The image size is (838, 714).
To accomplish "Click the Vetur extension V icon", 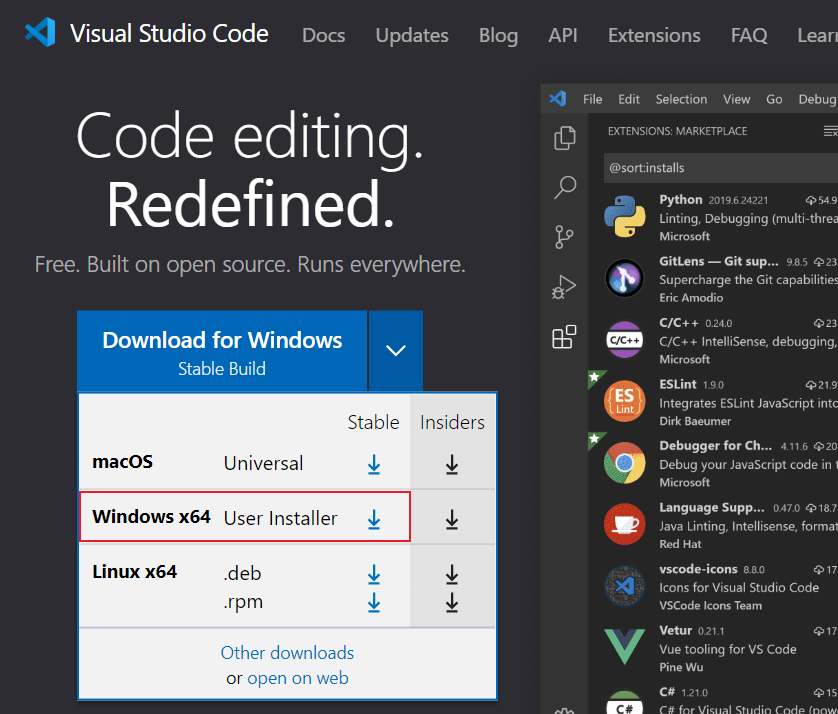I will click(624, 647).
